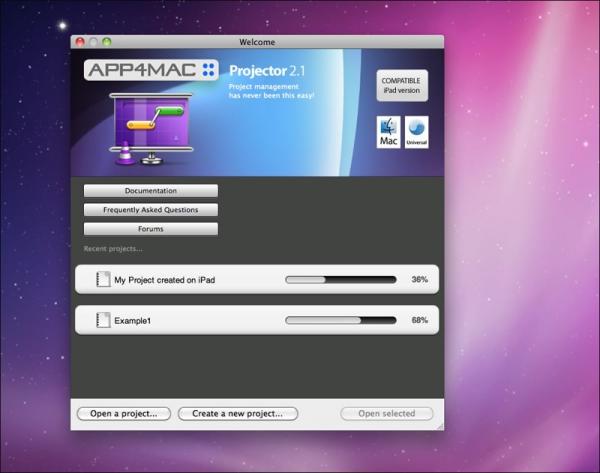Click the Universal badge icon

pyautogui.click(x=417, y=132)
